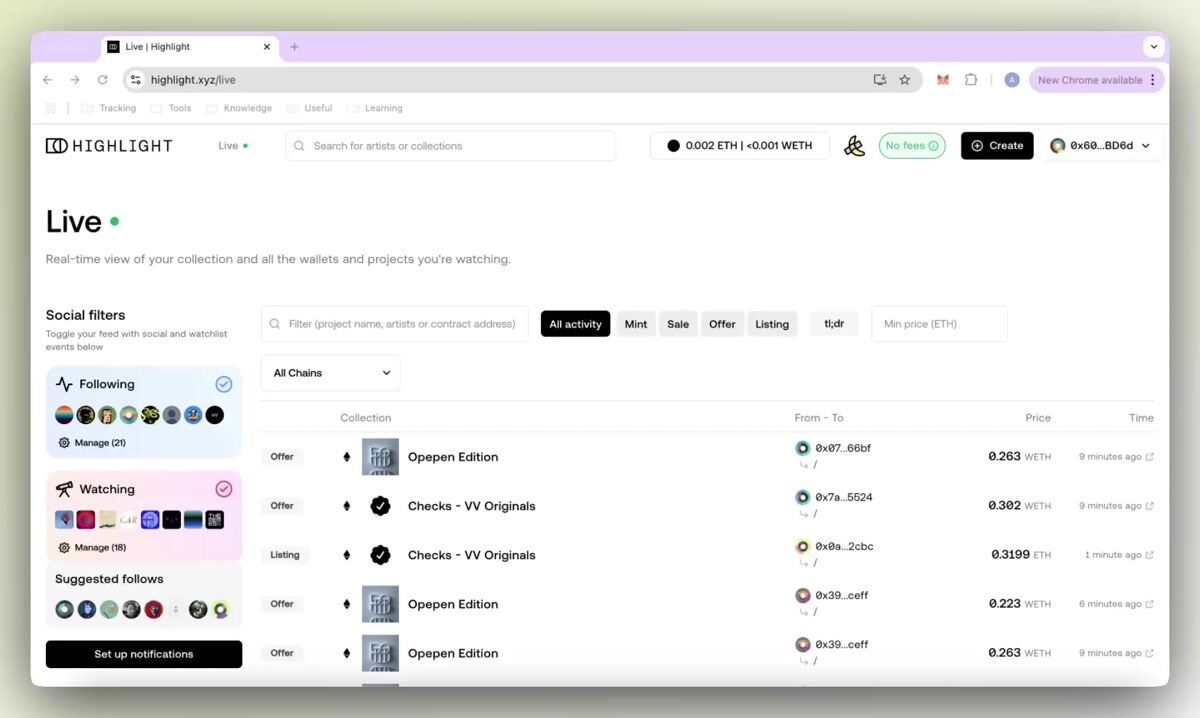Screen dimensions: 1200x718
Task: Click the No fees badge
Action: point(912,146)
